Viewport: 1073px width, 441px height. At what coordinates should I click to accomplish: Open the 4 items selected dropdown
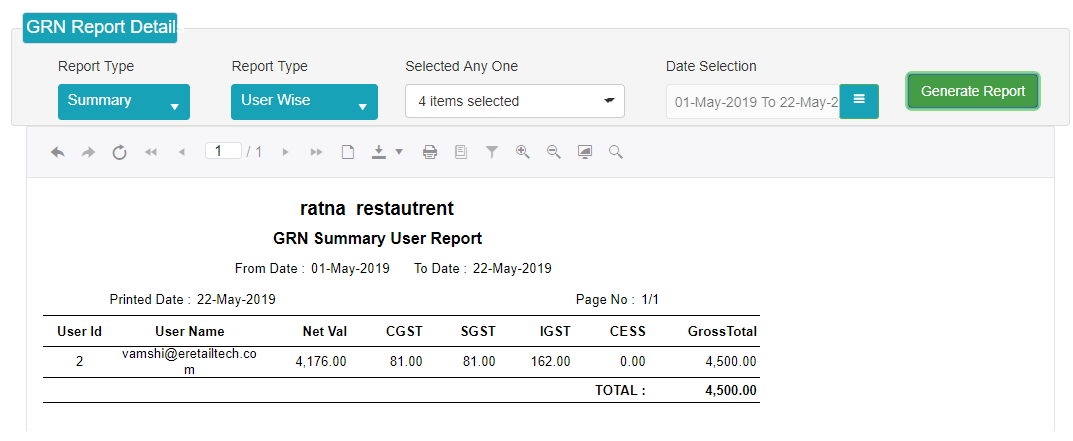click(x=515, y=101)
